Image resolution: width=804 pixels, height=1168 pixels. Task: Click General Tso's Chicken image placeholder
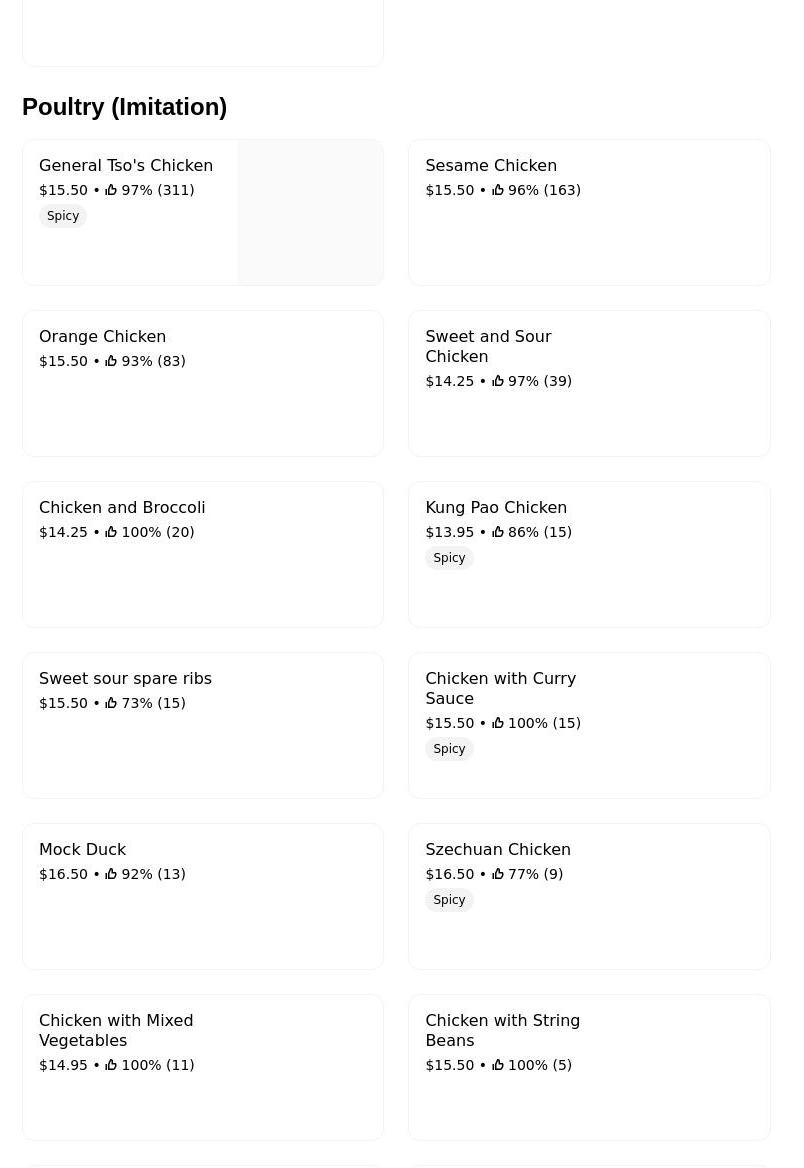tap(311, 212)
